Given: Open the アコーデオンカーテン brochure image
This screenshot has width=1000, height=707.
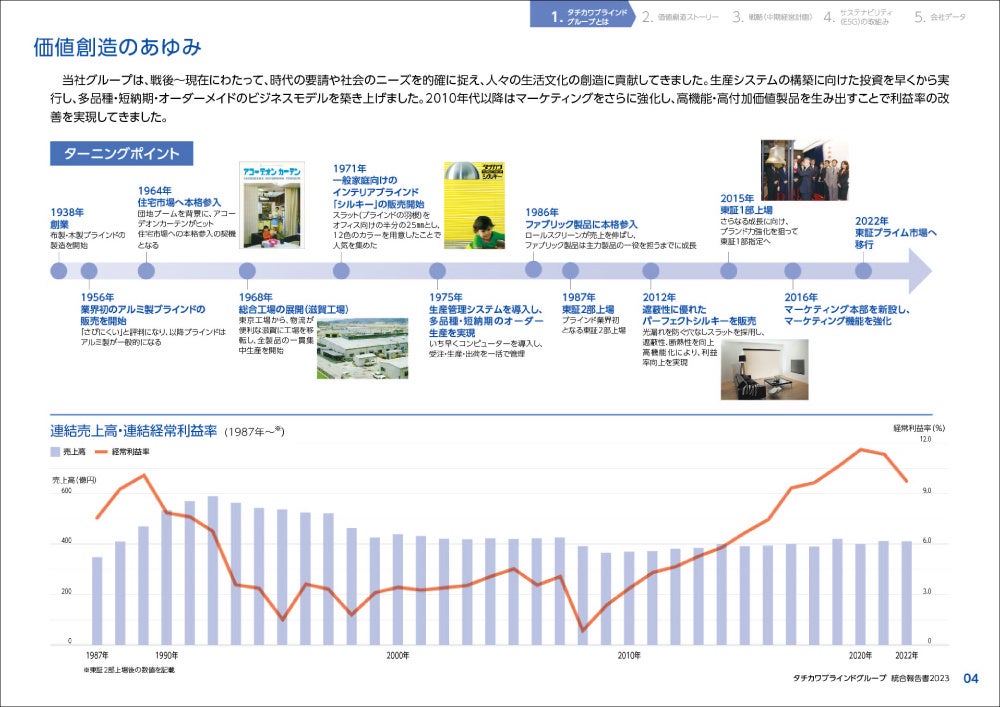Looking at the screenshot, I should click(272, 205).
